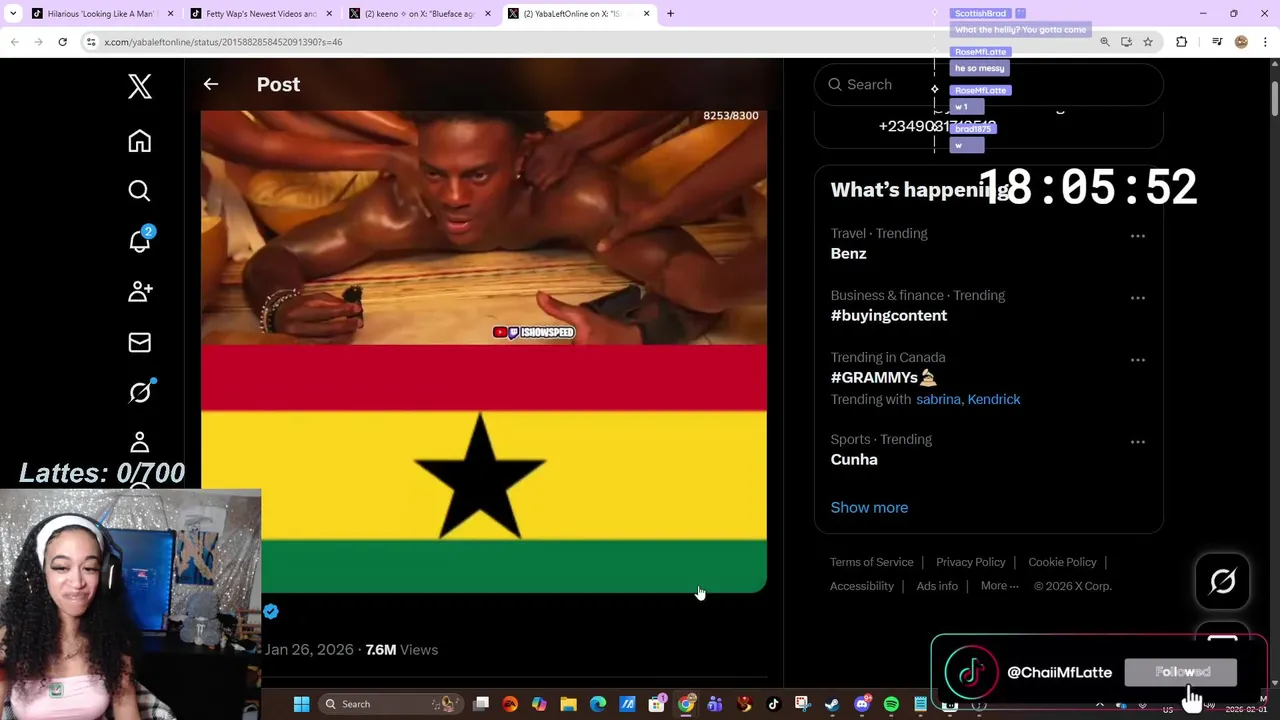The width and height of the screenshot is (1280, 720).
Task: Open sabrina trending link
Action: pos(938,399)
